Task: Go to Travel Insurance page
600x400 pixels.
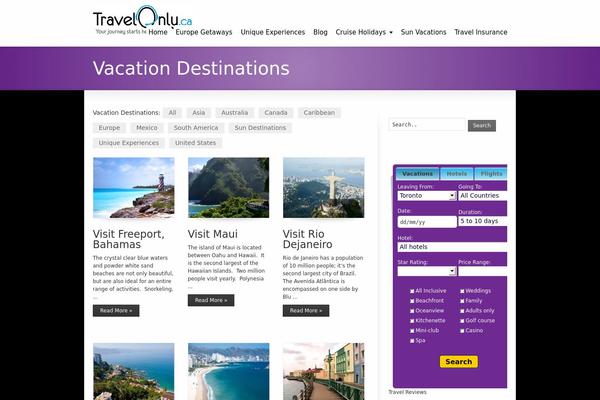Action: (x=481, y=32)
